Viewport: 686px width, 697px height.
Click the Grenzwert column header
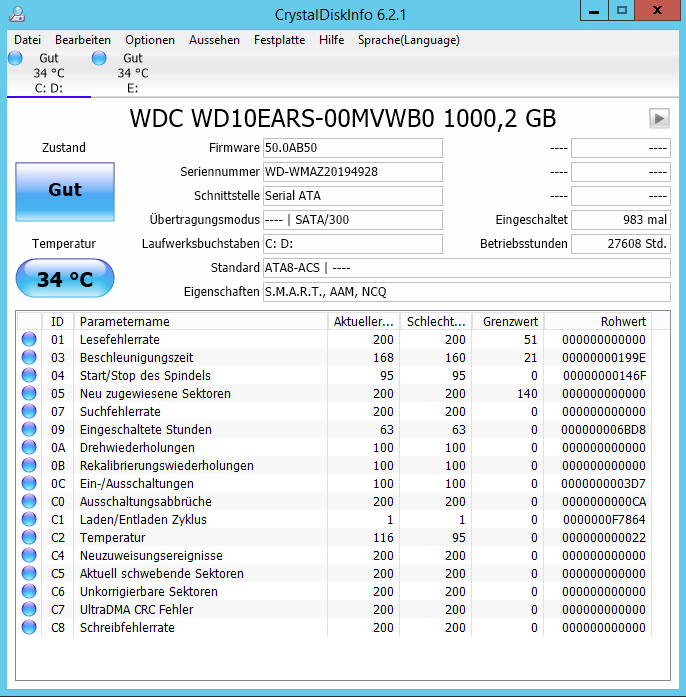[x=508, y=321]
